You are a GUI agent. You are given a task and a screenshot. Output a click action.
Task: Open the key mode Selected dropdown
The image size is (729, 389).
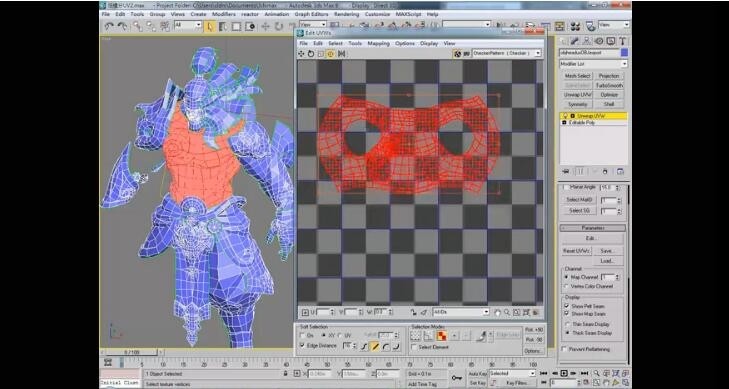(x=513, y=373)
